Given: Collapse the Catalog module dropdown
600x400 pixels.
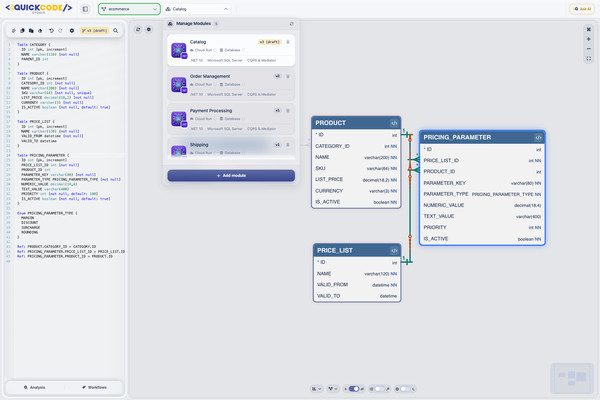Looking at the screenshot, I should pyautogui.click(x=197, y=9).
